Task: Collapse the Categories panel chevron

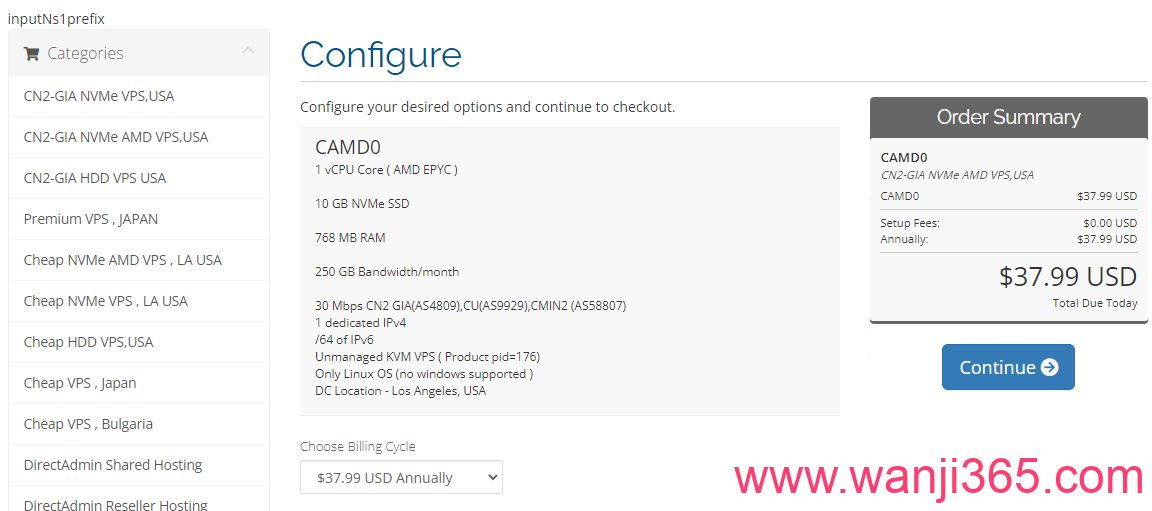Action: (x=248, y=51)
